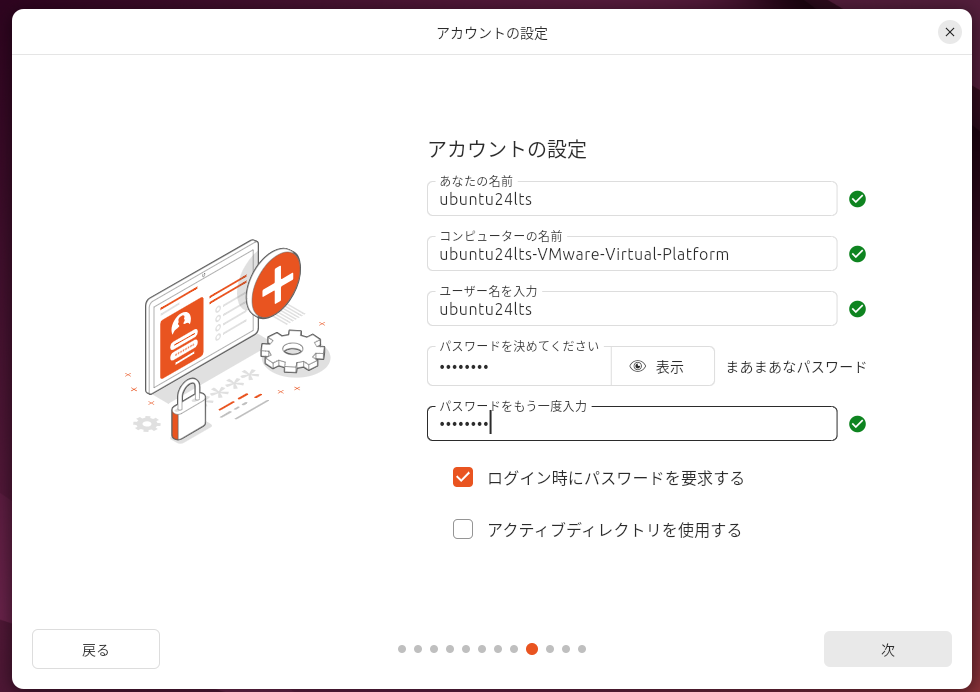Click green checkmark beside ユーザー名 field
The width and height of the screenshot is (980, 692).
click(x=857, y=309)
